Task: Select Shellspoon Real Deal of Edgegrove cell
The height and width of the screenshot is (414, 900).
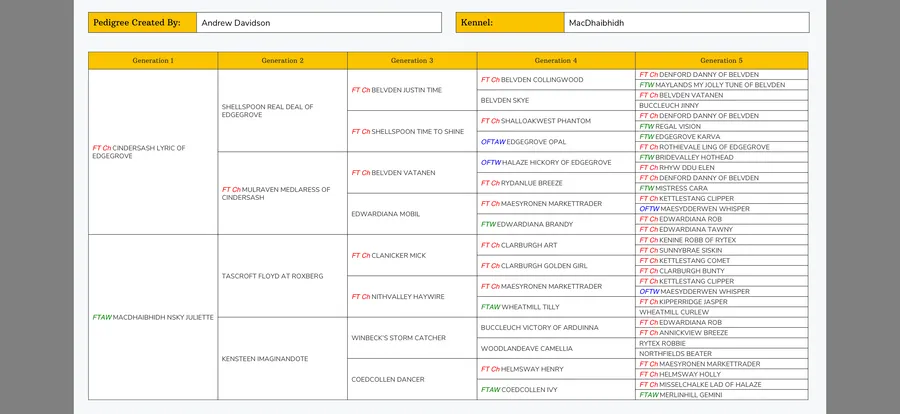Action: (267, 111)
